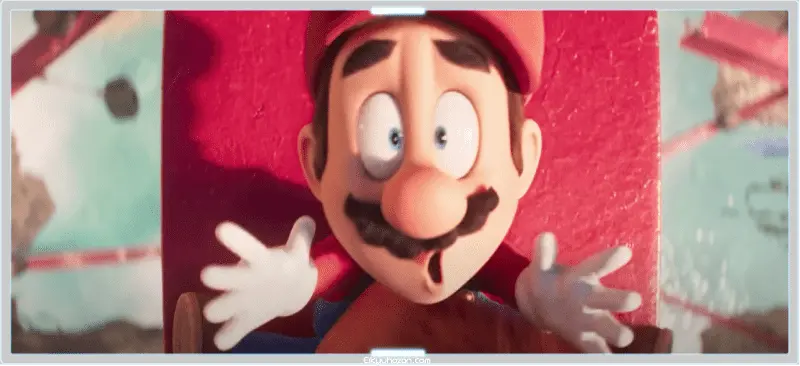Select the top-center handle of the image frame
Viewport: 800px width, 366px height.
click(398, 11)
